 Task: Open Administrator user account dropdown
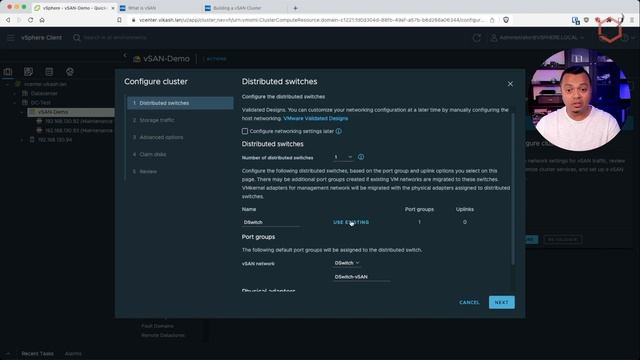pyautogui.click(x=537, y=38)
